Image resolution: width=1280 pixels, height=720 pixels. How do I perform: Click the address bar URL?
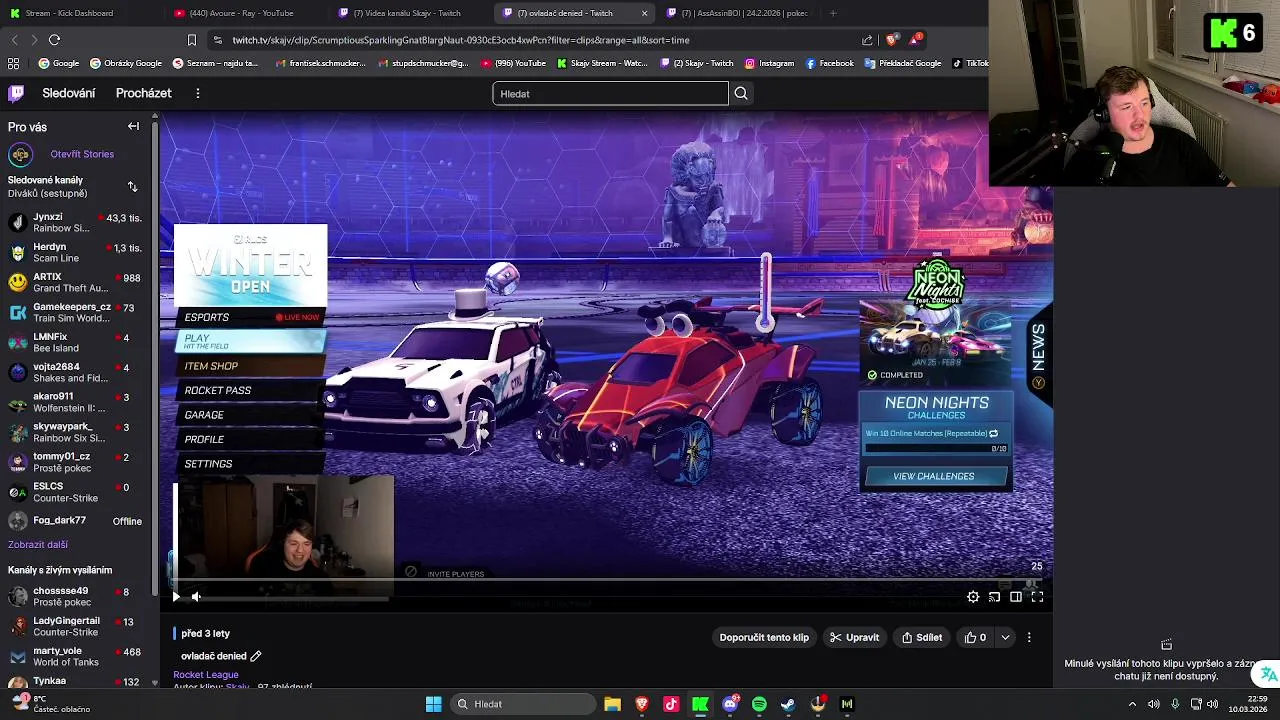pos(461,40)
